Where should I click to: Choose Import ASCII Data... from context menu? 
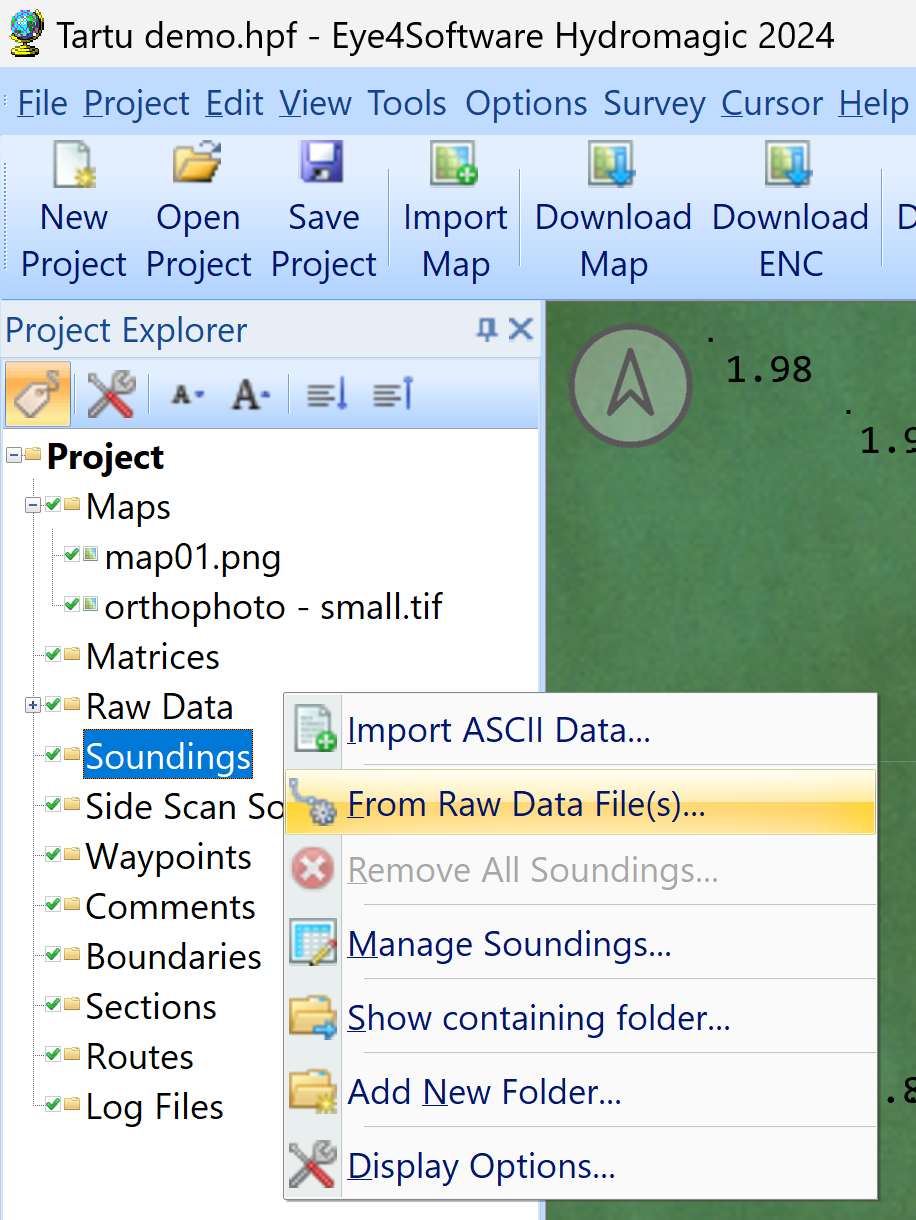581,730
